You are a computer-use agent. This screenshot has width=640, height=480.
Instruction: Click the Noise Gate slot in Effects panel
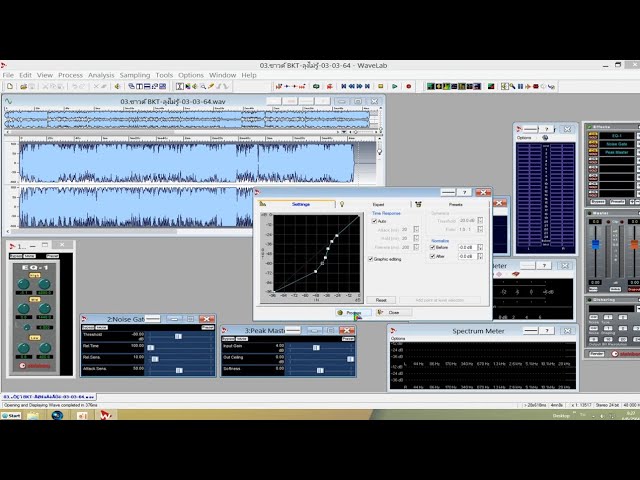click(616, 144)
